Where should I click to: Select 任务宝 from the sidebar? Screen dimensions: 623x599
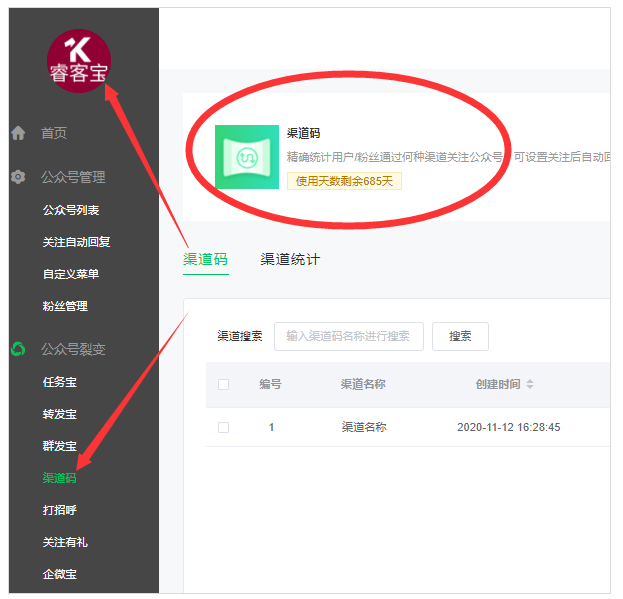point(60,381)
